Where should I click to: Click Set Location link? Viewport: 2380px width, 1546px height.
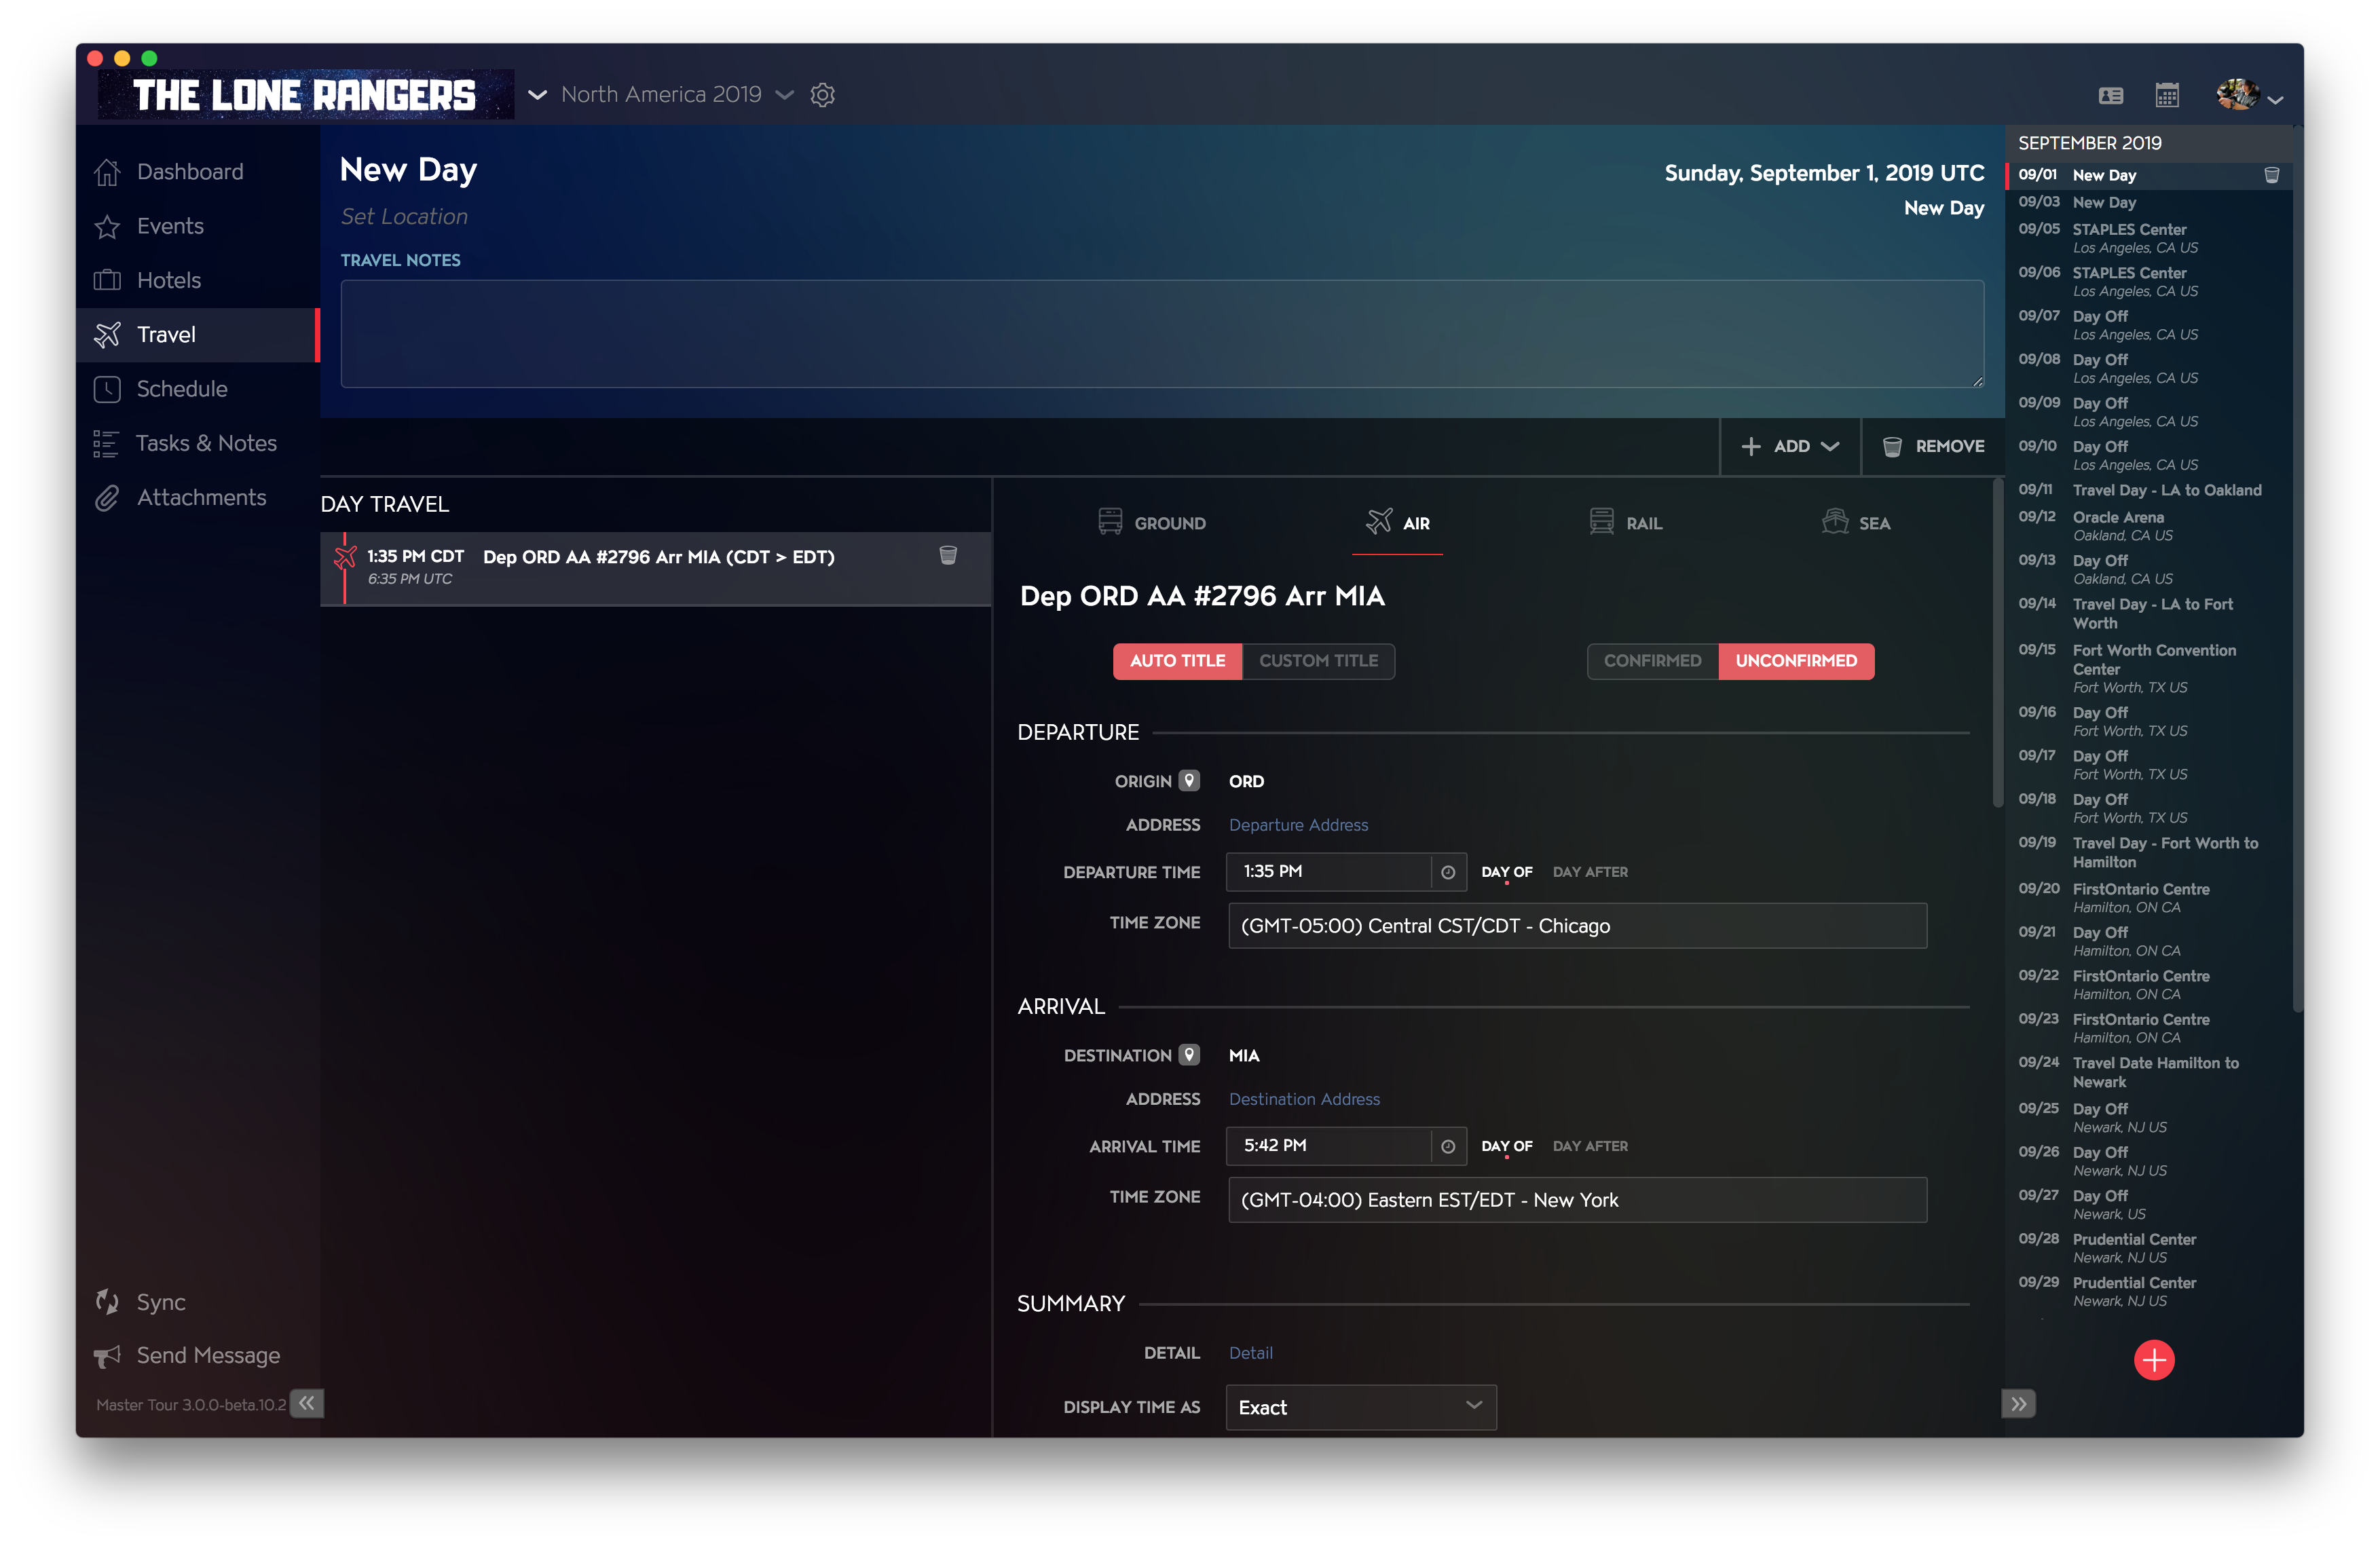(404, 217)
